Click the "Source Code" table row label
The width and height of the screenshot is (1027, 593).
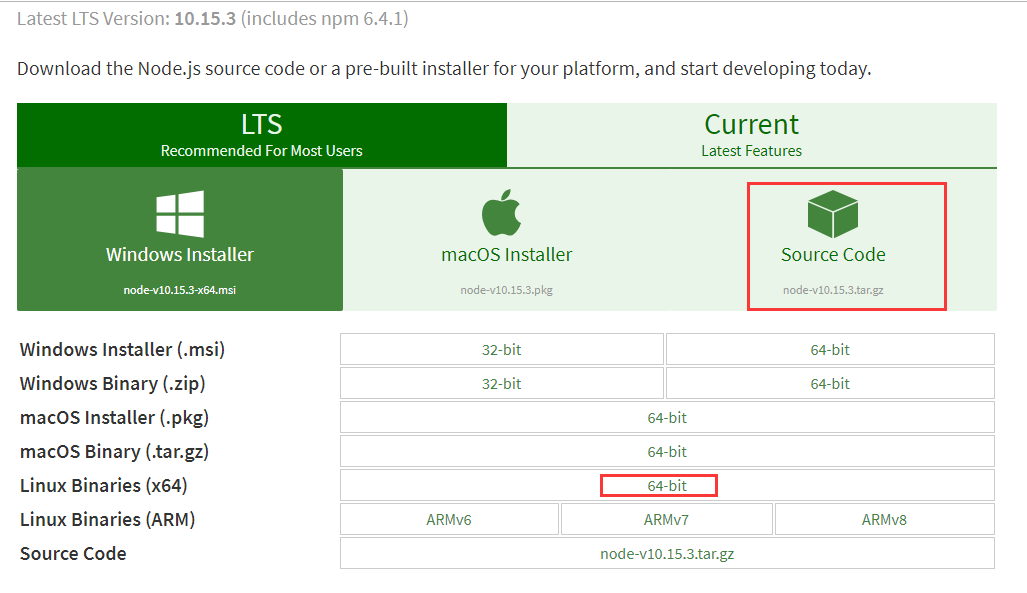click(73, 554)
